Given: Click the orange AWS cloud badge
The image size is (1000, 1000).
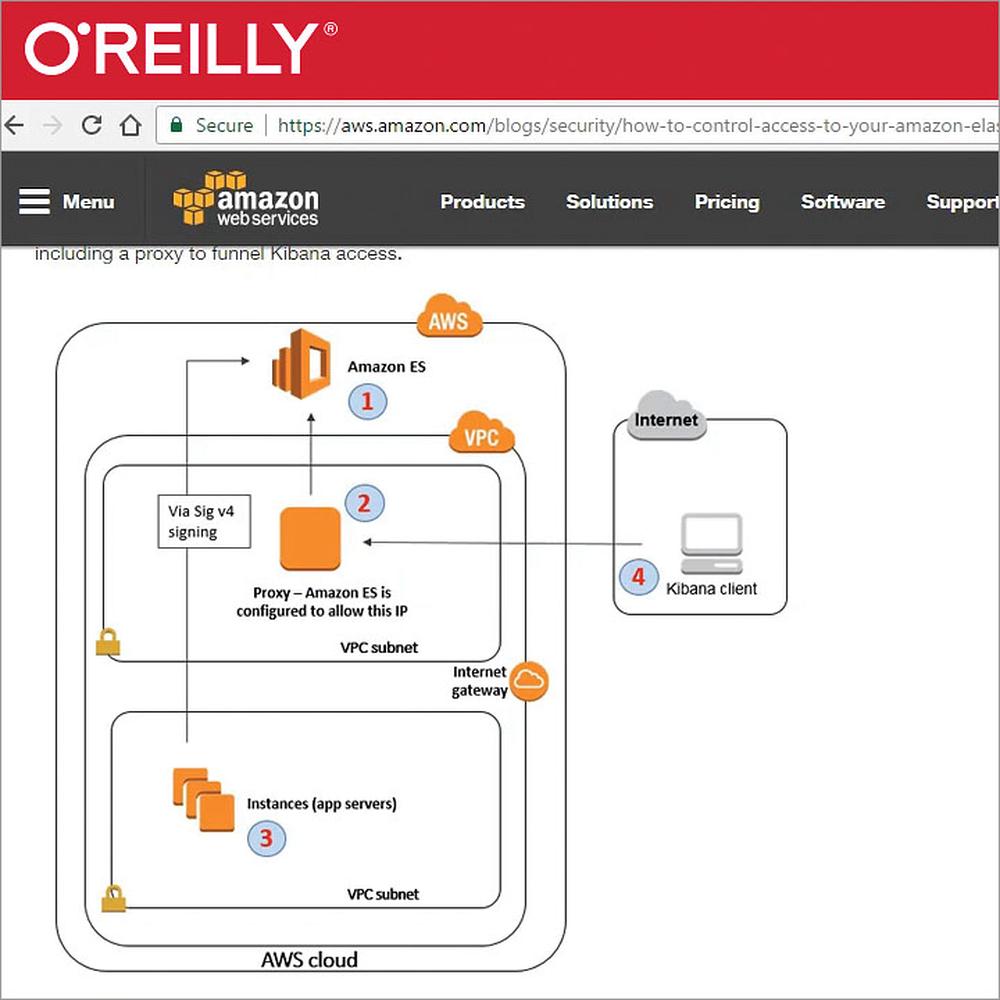Looking at the screenshot, I should 449,316.
